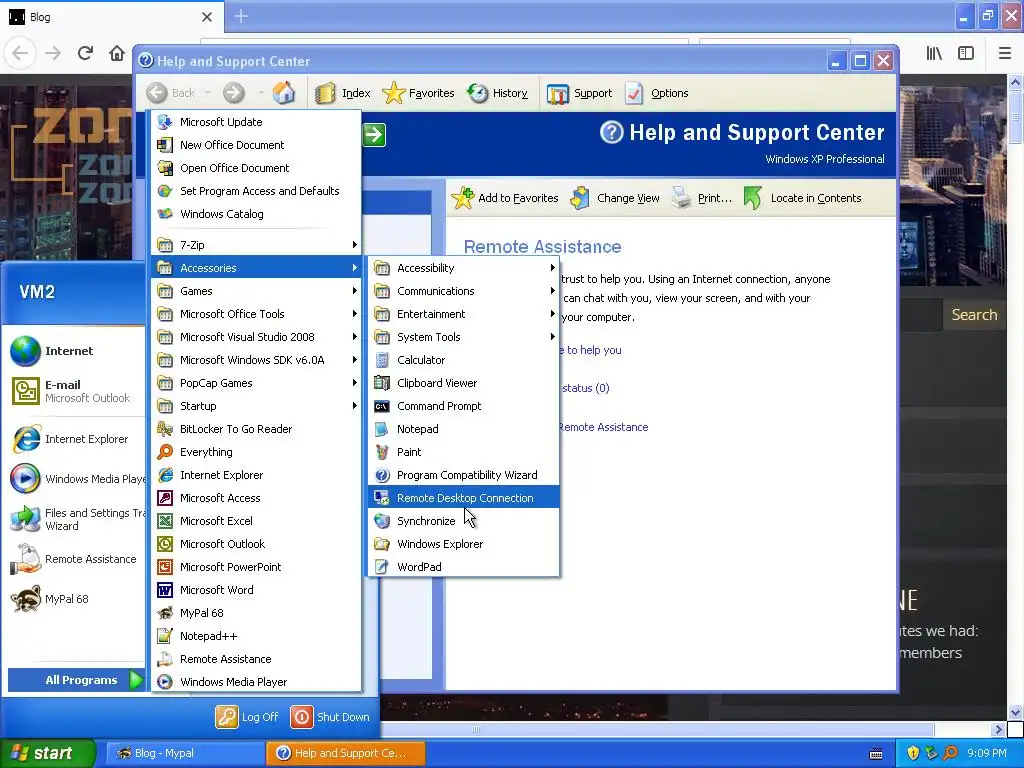
Task: Open E-mail Microsoft Outlook pinned item
Action: point(73,391)
